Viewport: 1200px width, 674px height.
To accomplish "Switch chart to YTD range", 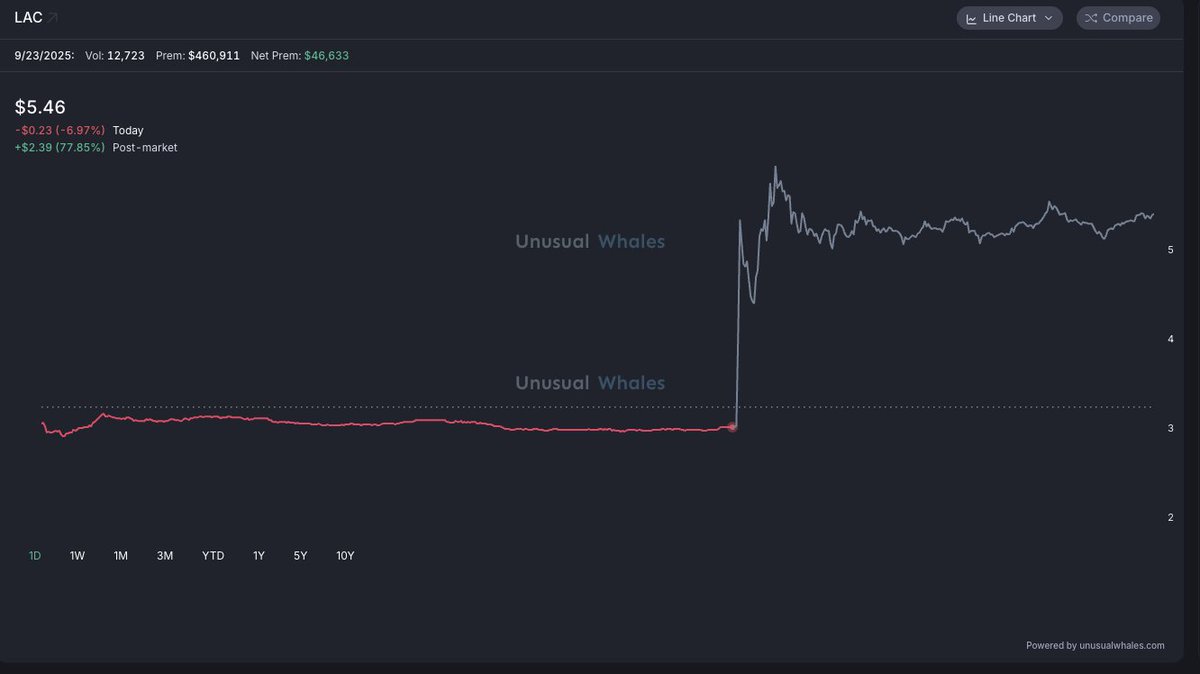I will (x=213, y=556).
